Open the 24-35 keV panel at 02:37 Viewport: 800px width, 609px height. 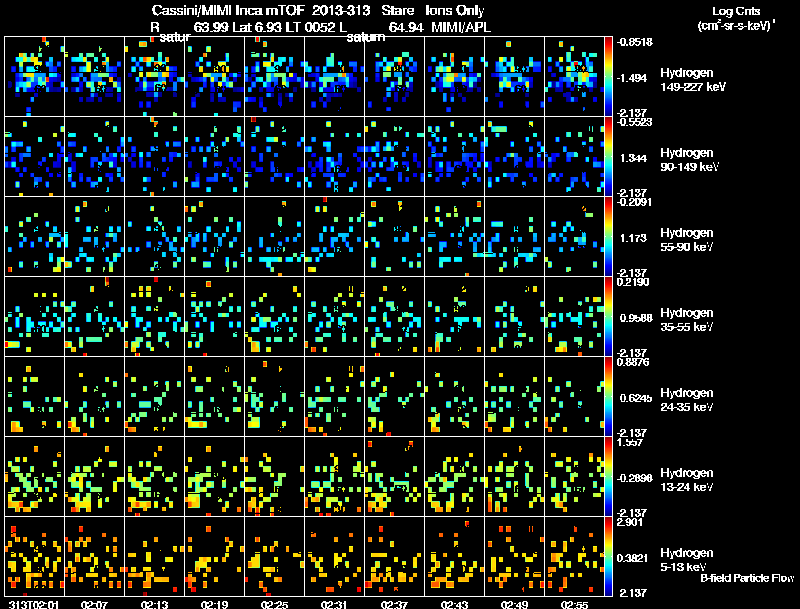(394, 397)
